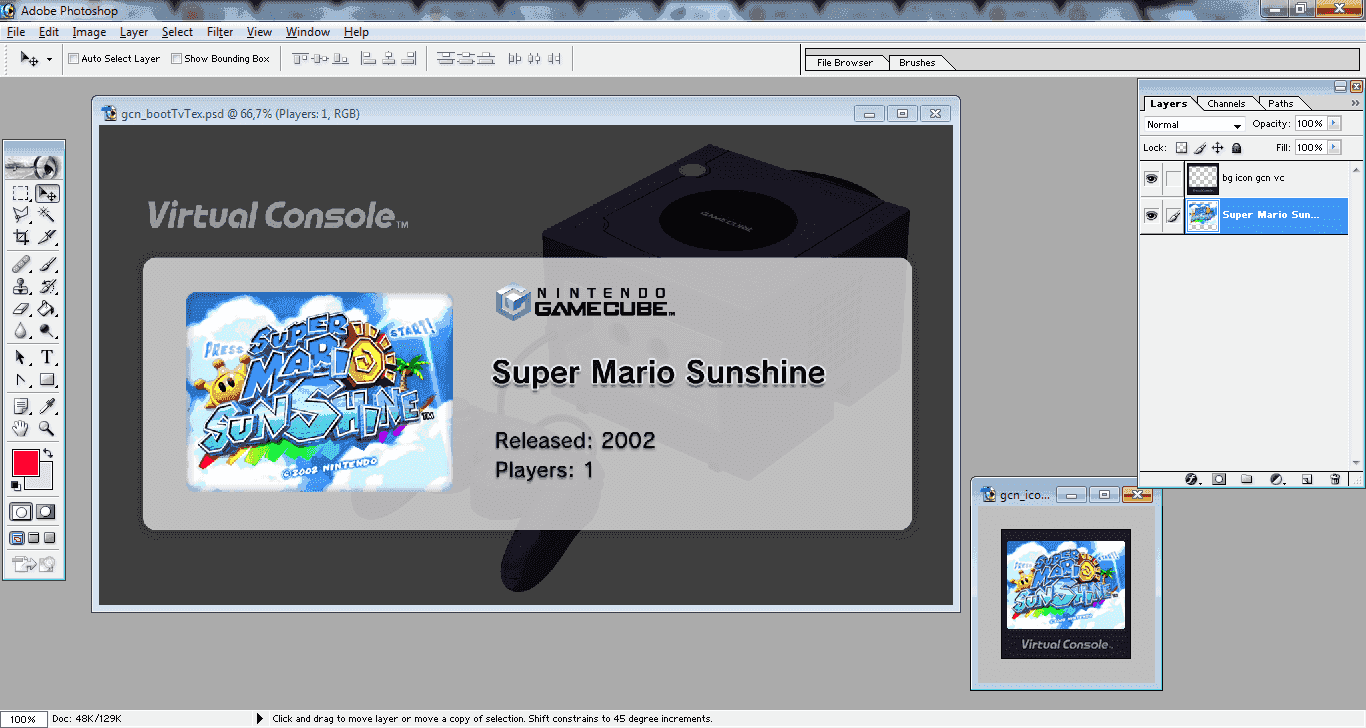Click the zoom percentage field in status bar
Viewport: 1366px width, 728px height.
coord(23,719)
